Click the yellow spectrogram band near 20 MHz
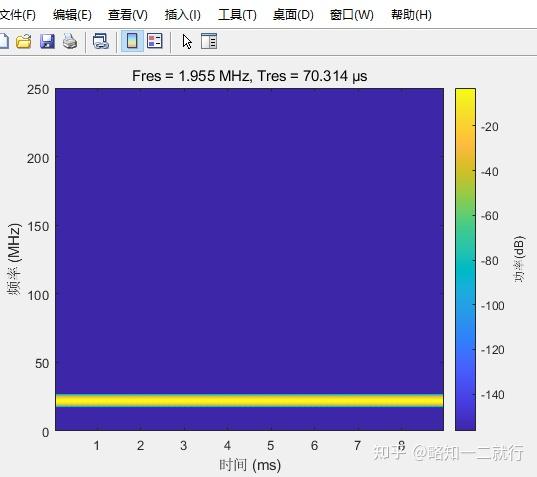The height and width of the screenshot is (477, 537). click(249, 400)
